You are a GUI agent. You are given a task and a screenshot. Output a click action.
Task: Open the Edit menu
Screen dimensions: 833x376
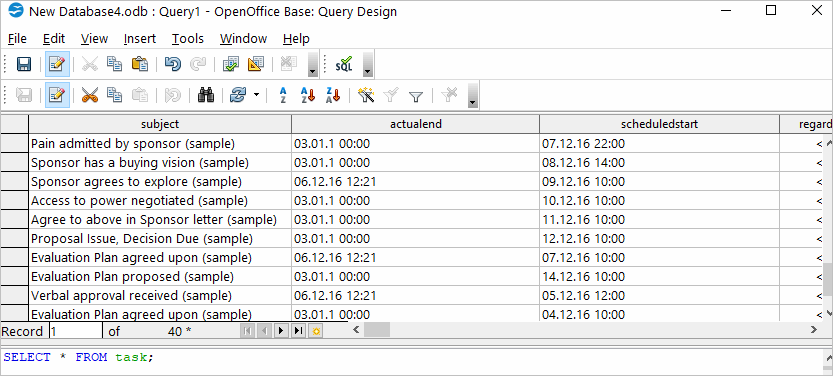[54, 39]
